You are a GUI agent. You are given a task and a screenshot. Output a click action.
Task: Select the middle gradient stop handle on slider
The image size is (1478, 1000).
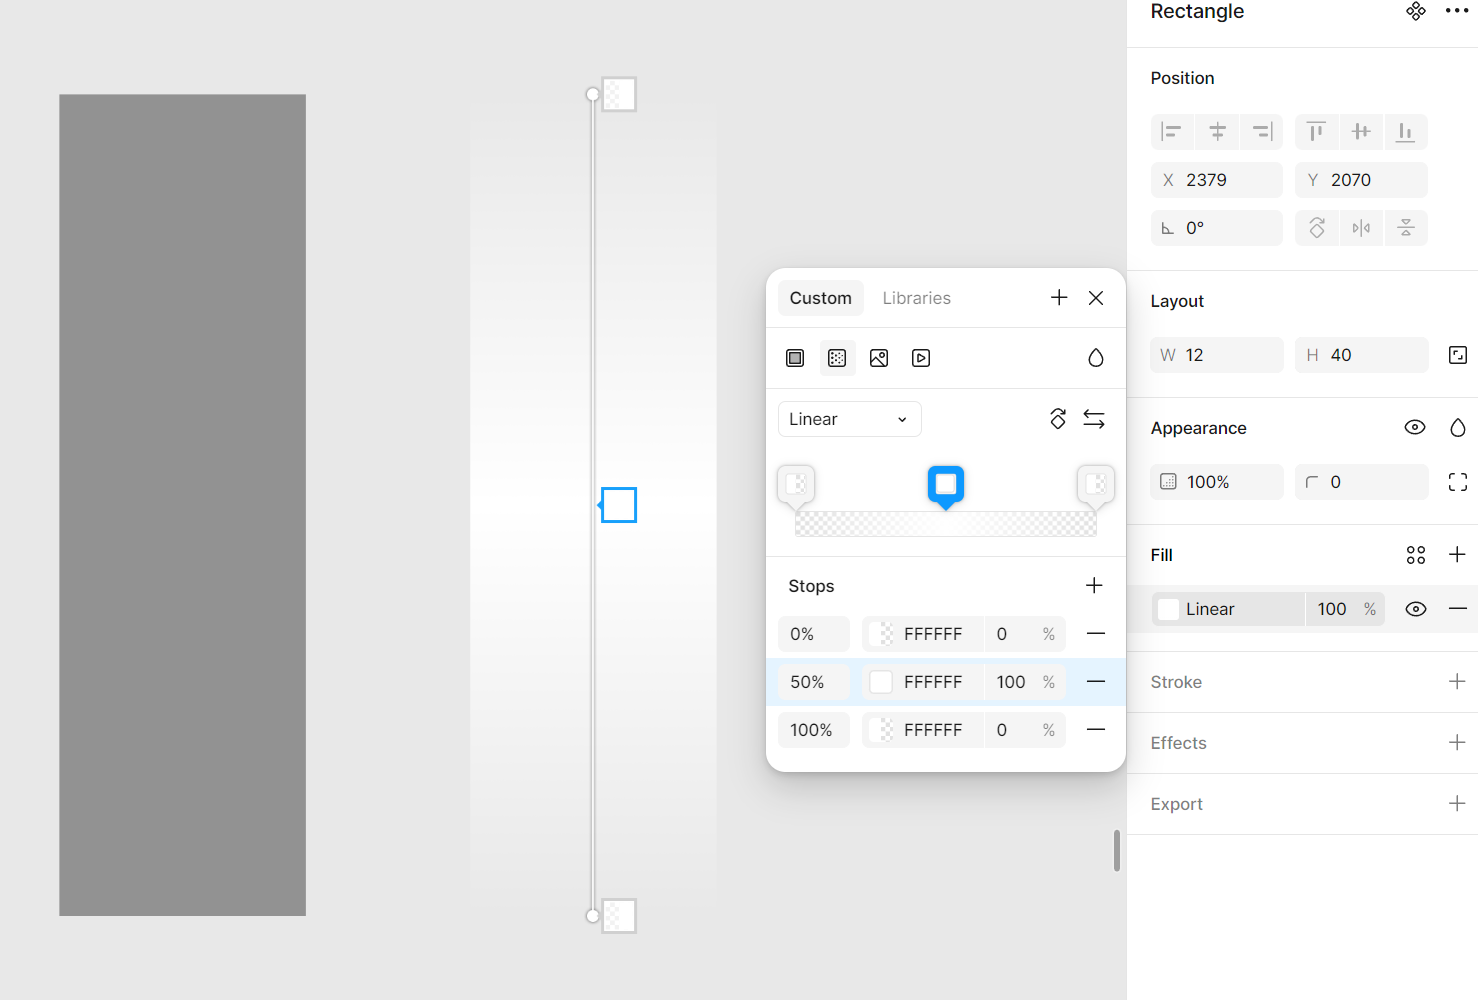click(x=945, y=485)
